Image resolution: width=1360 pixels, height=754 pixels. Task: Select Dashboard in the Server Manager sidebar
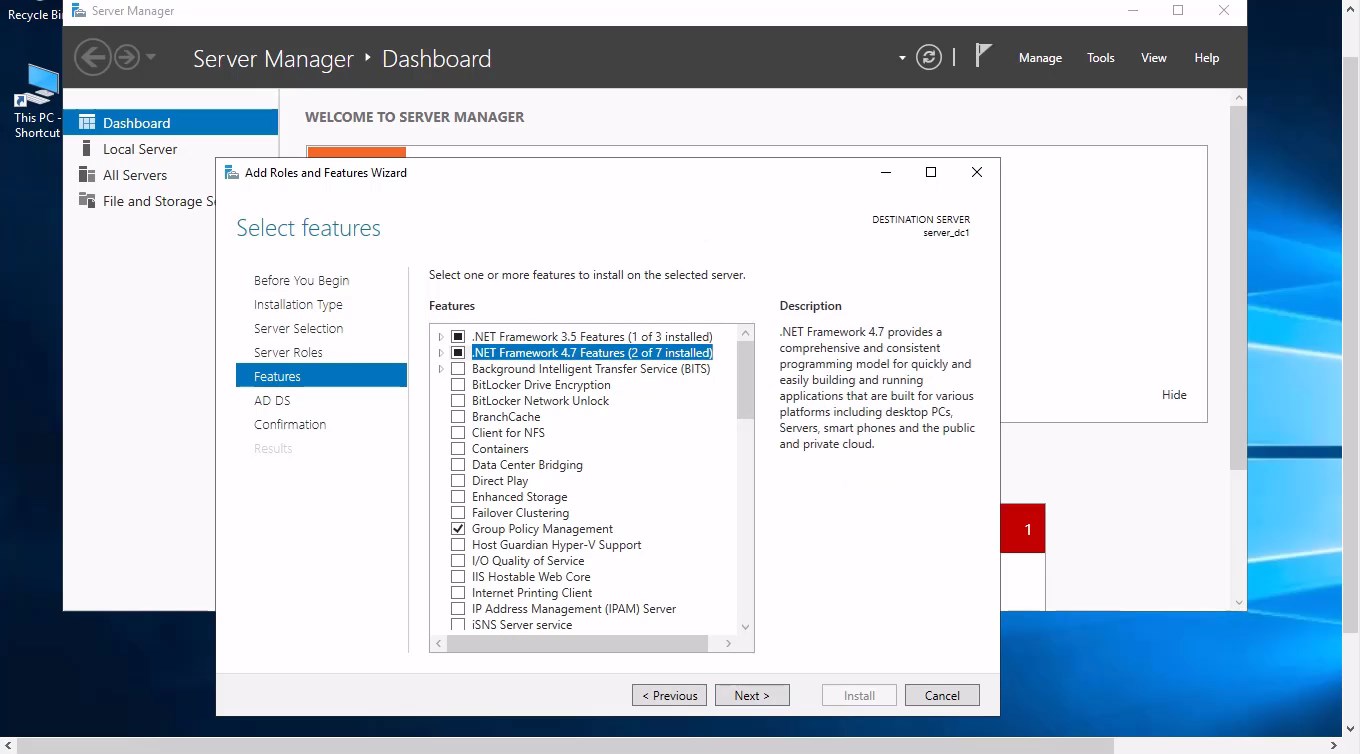pos(171,123)
